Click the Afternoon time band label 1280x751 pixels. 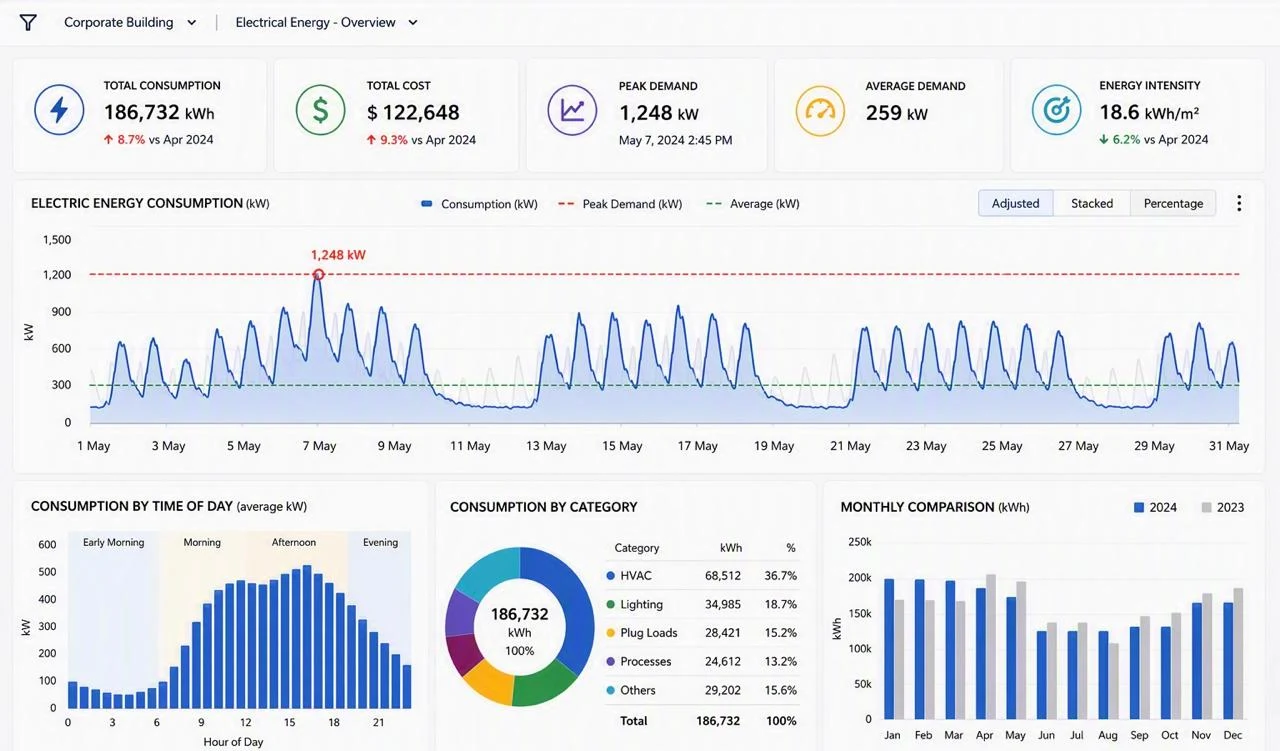(294, 543)
